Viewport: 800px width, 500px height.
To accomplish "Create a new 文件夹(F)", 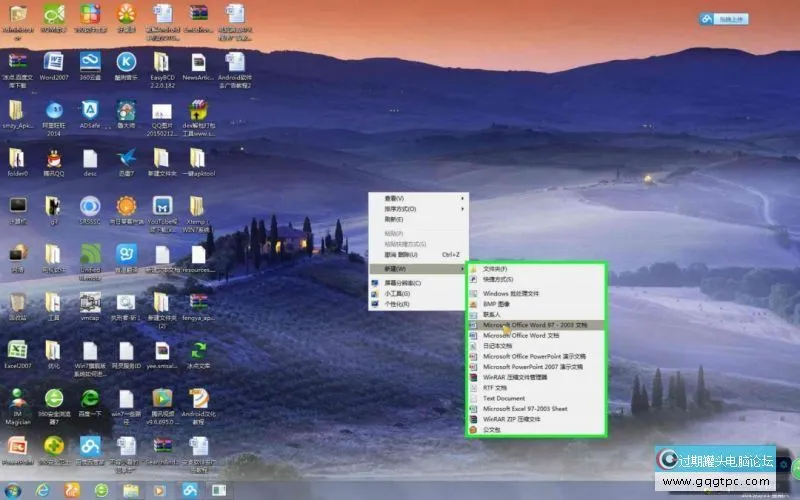I will [536, 269].
